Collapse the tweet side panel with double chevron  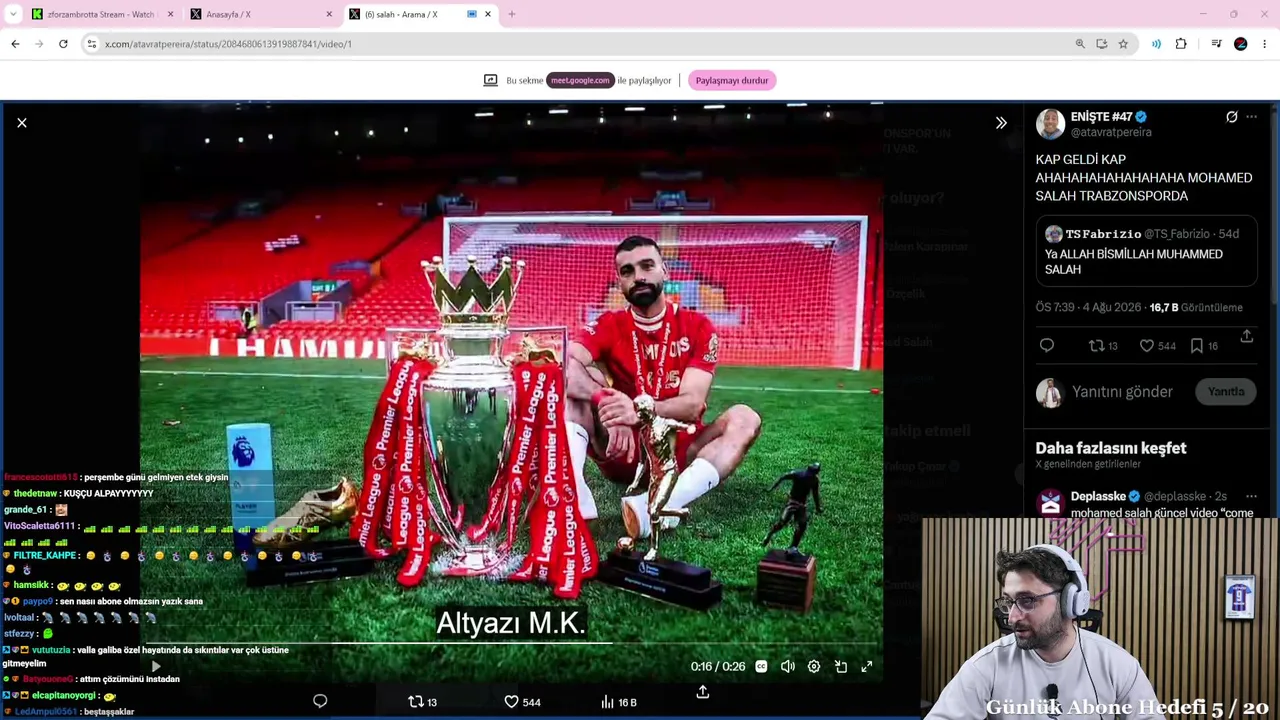tap(1001, 122)
